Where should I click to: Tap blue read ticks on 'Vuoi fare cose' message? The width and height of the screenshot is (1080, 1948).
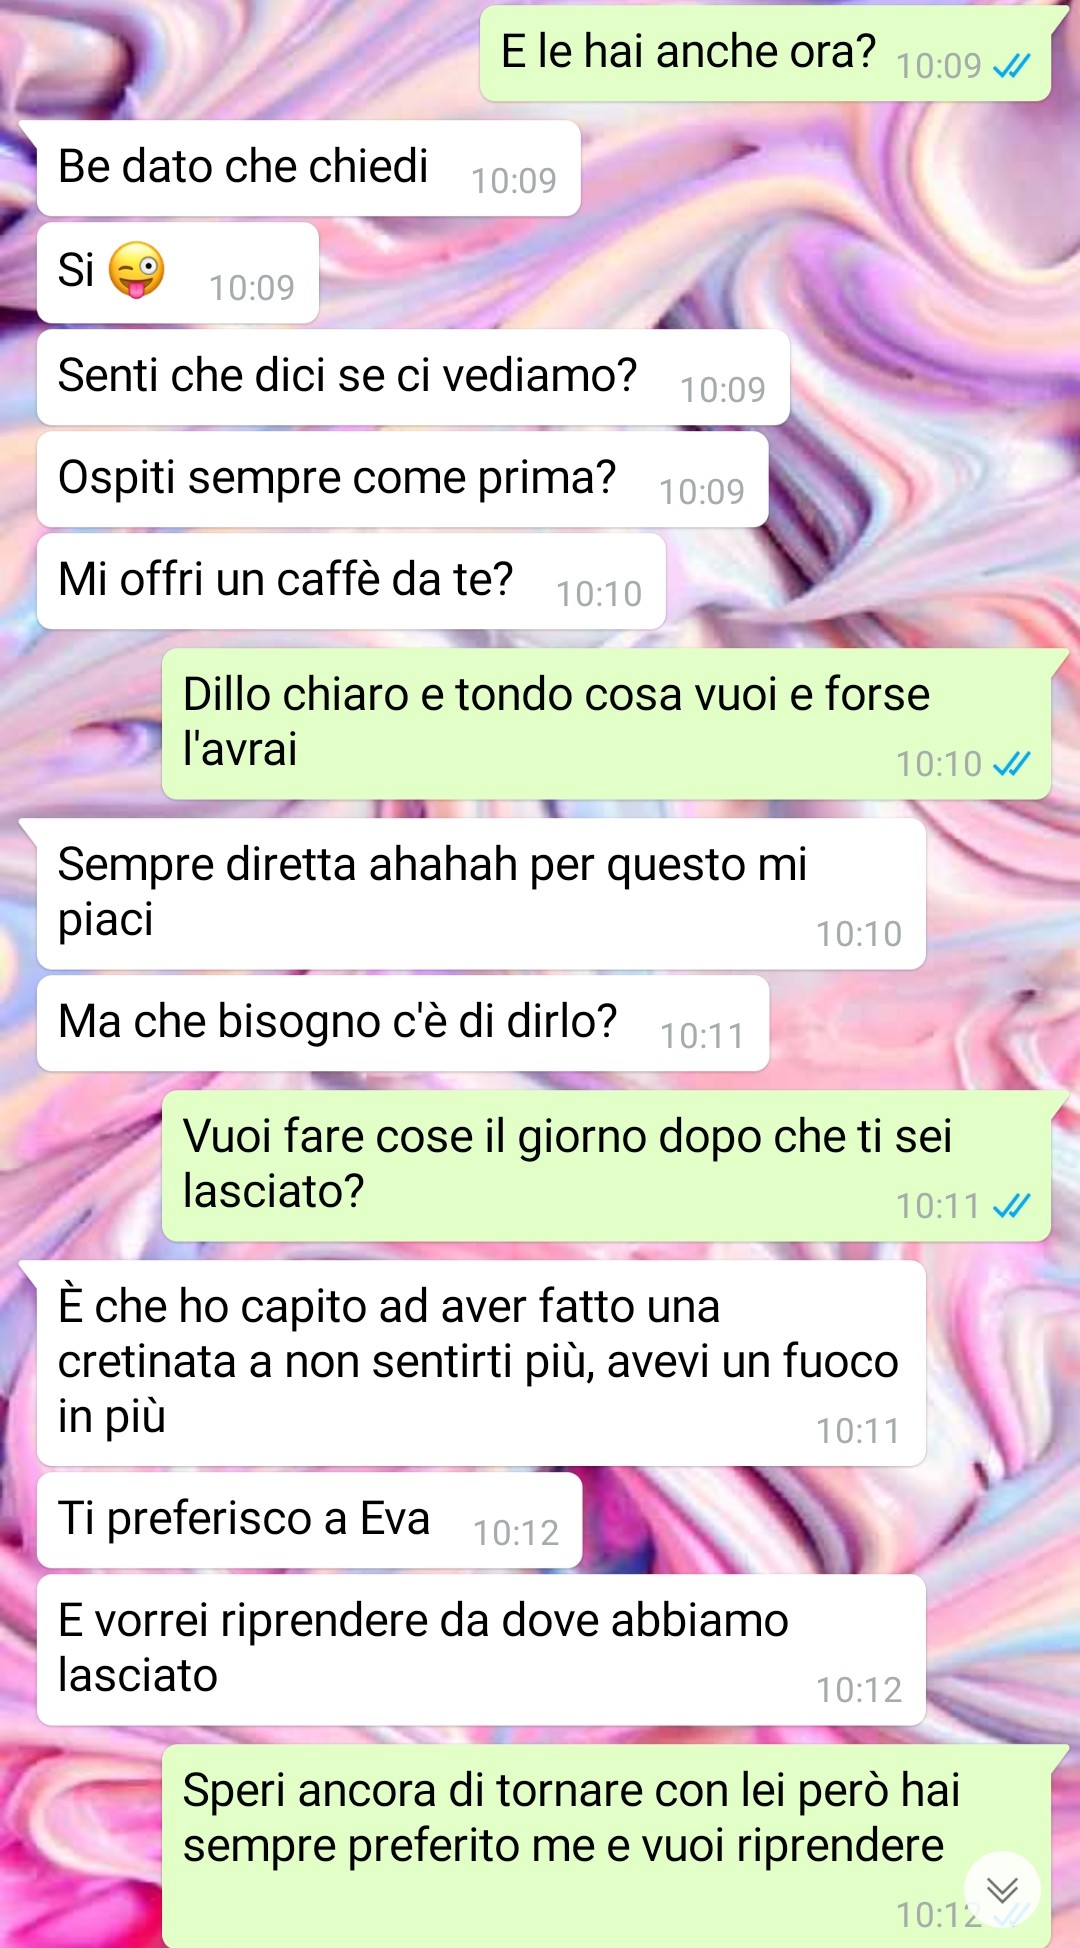pyautogui.click(x=1011, y=1206)
